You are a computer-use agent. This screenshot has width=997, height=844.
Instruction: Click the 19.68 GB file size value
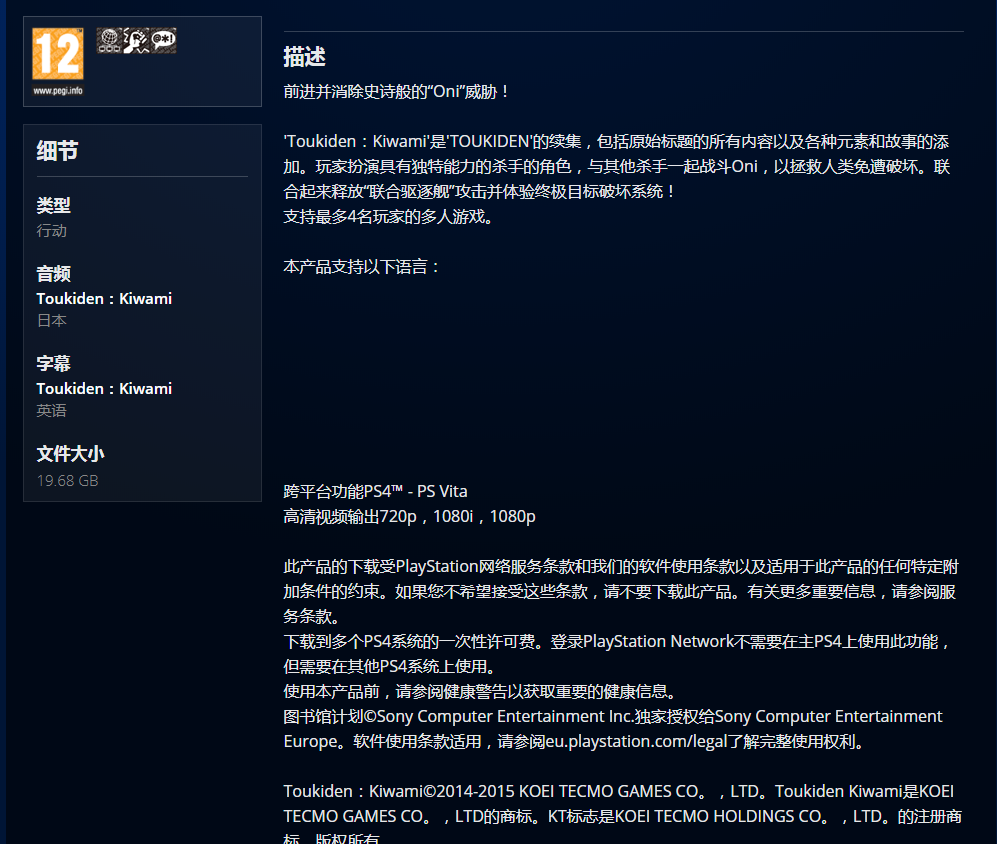67,480
